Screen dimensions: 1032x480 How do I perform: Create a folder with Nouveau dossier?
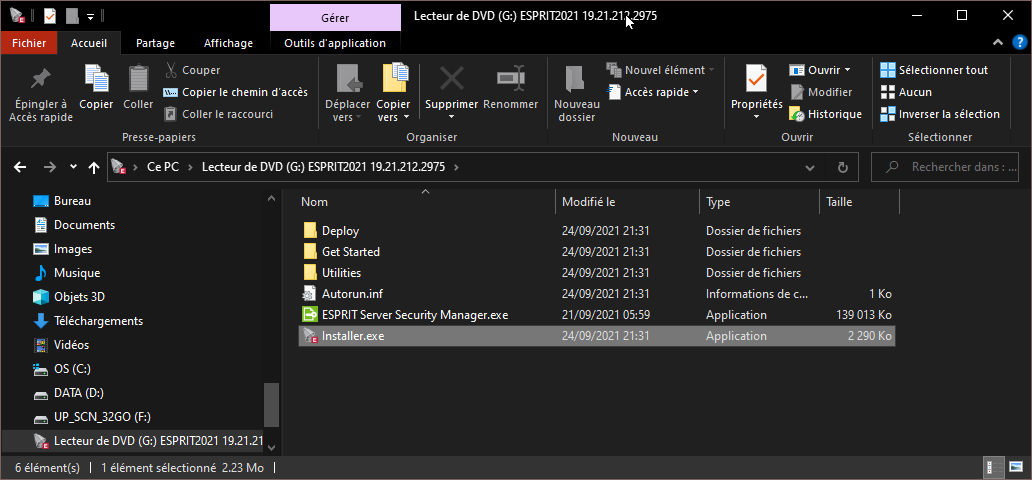[x=576, y=79]
